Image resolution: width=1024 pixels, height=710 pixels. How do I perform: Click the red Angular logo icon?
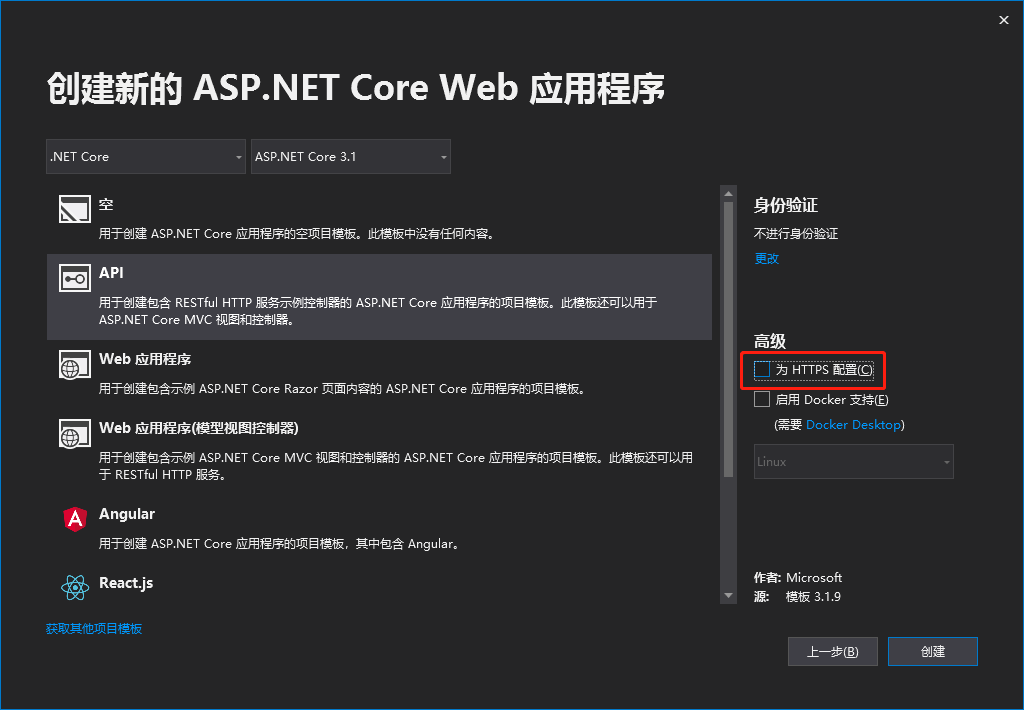[x=75, y=519]
